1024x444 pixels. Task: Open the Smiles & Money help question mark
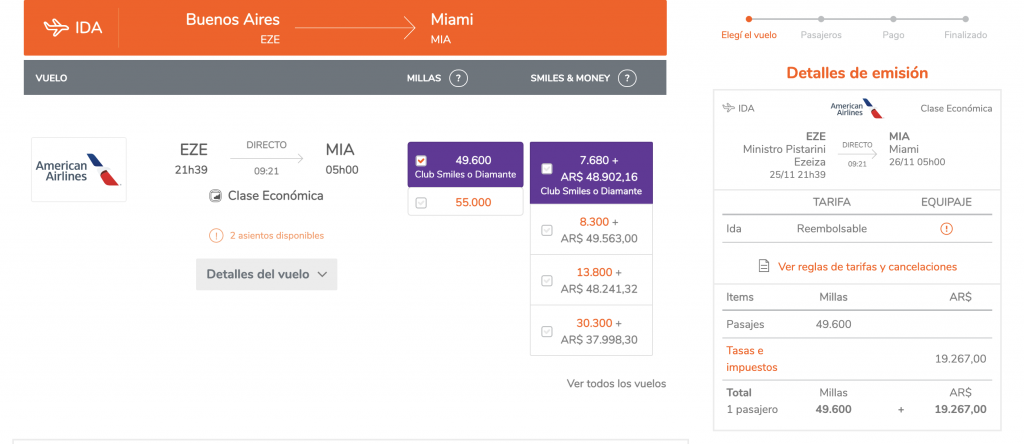coord(628,78)
